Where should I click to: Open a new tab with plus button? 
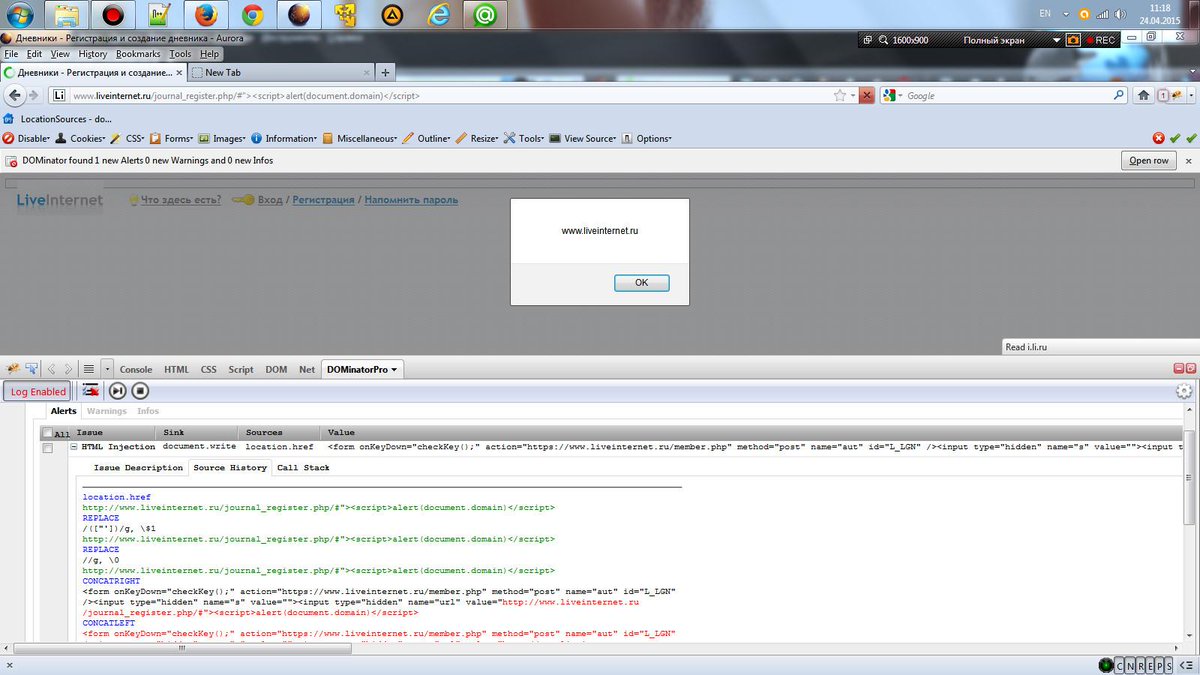[x=385, y=72]
